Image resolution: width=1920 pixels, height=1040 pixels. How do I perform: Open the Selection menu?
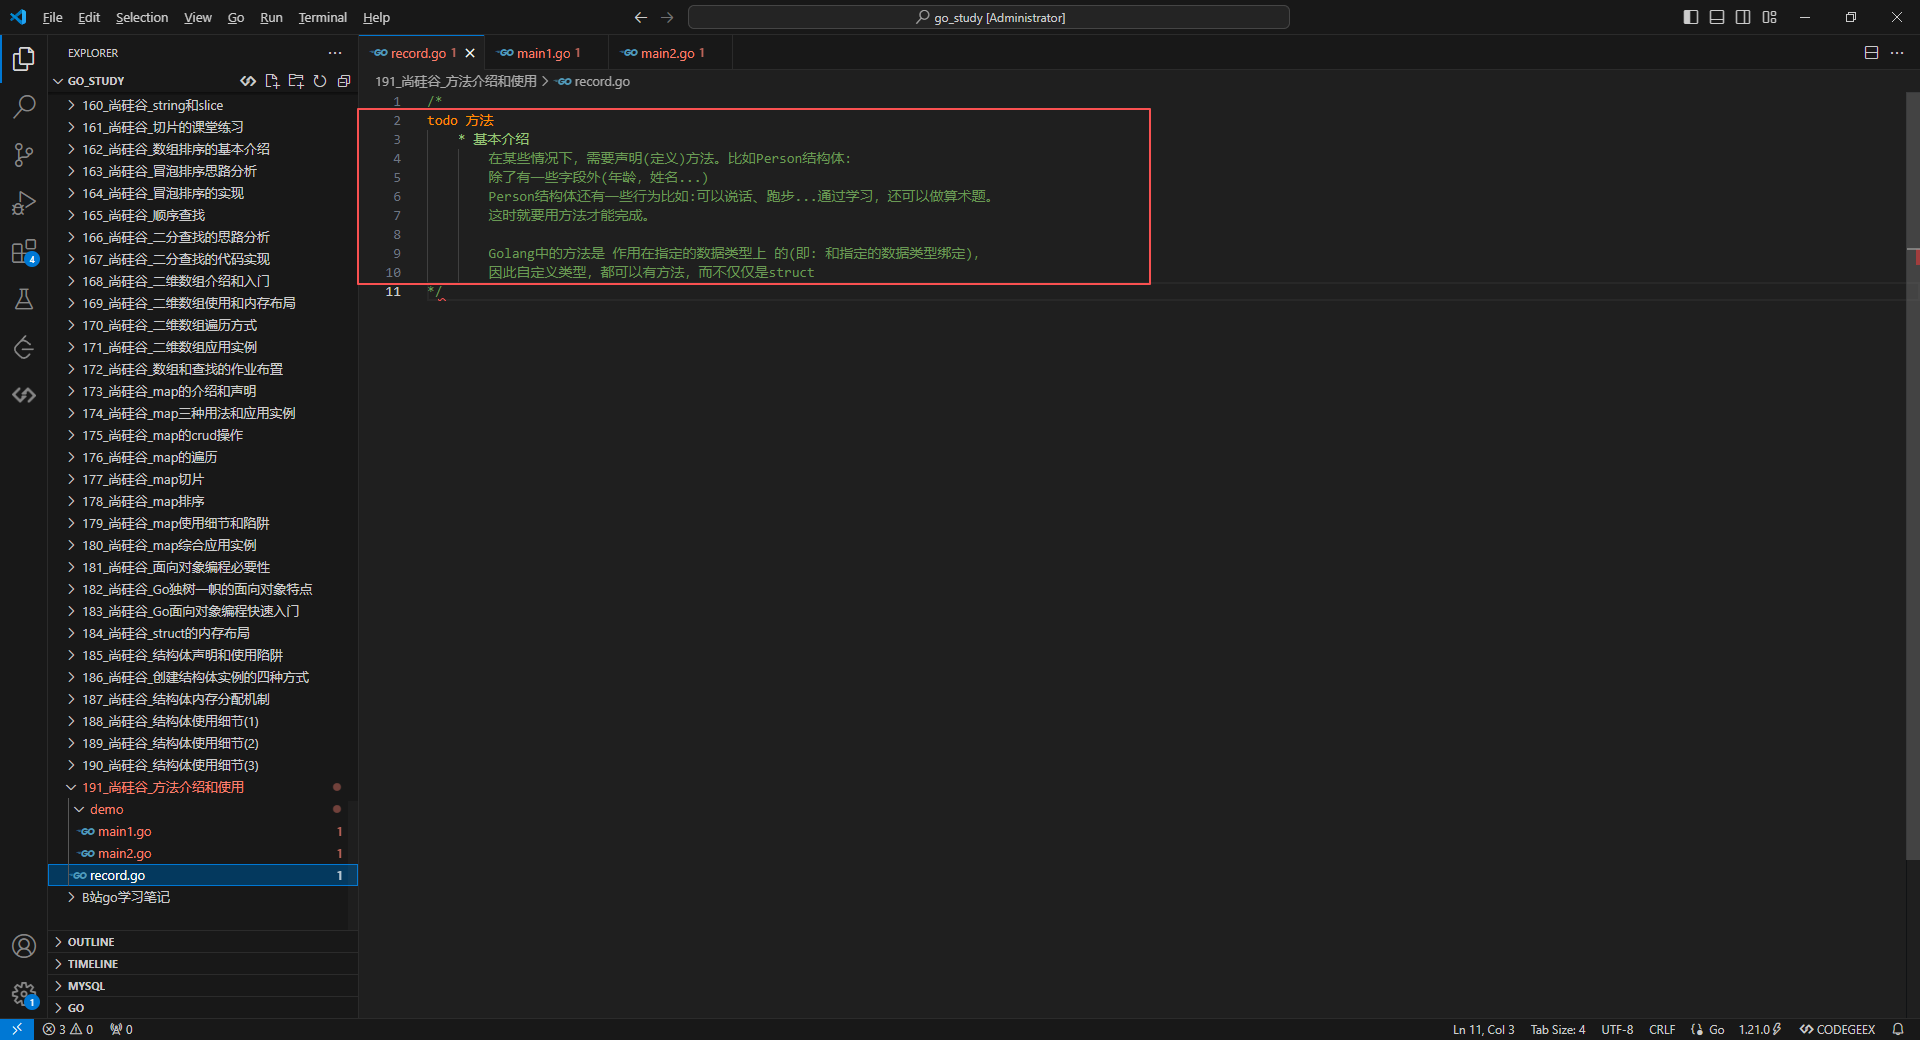point(142,17)
